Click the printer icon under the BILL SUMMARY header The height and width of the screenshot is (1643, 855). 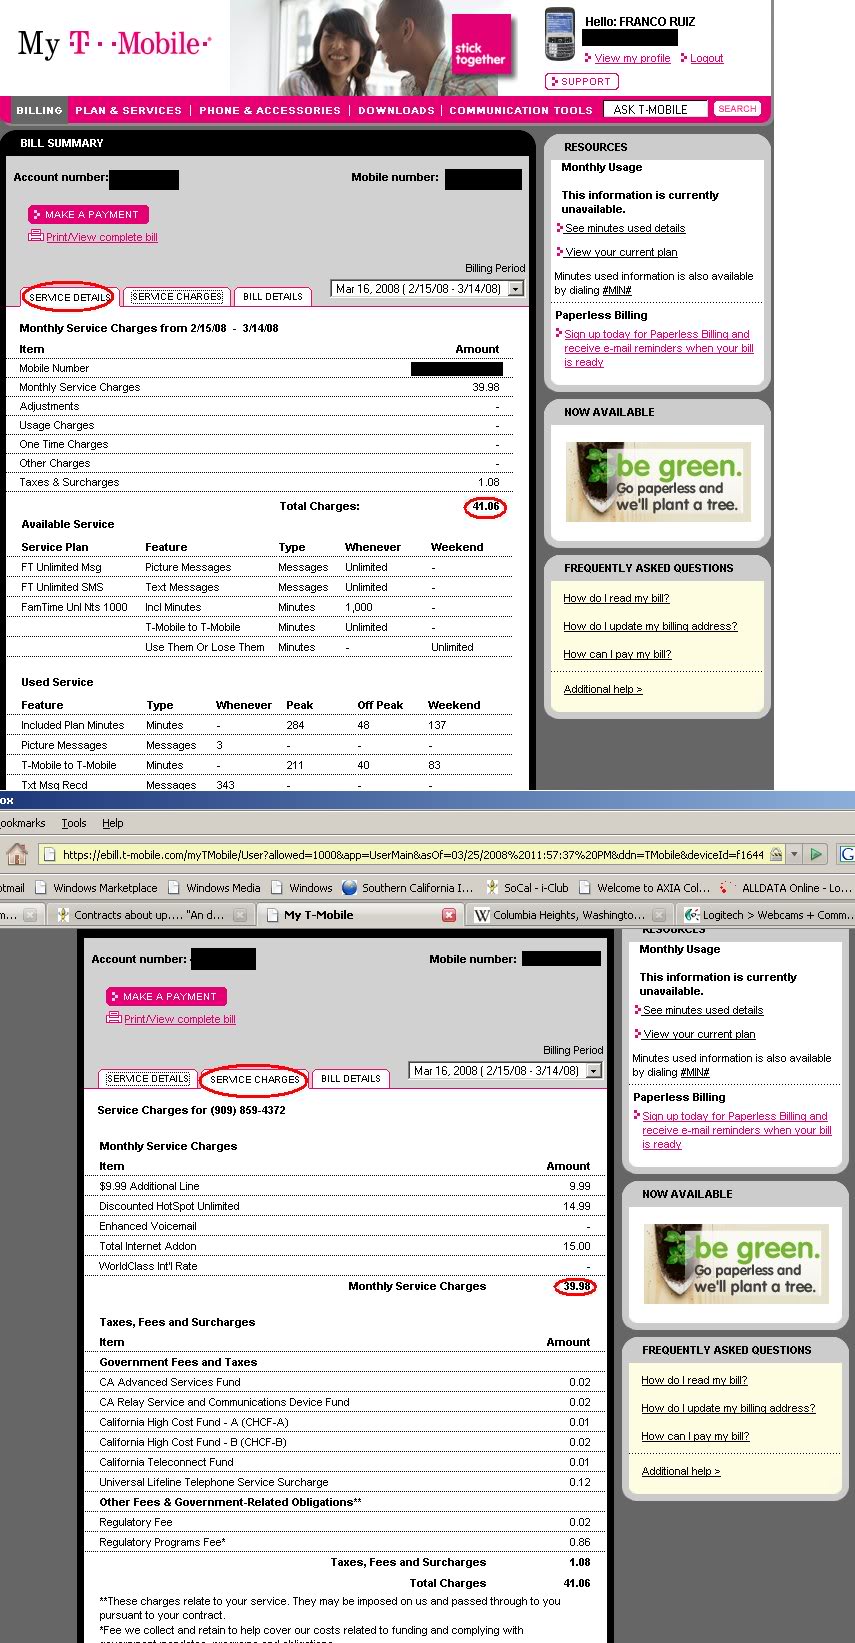tap(36, 236)
